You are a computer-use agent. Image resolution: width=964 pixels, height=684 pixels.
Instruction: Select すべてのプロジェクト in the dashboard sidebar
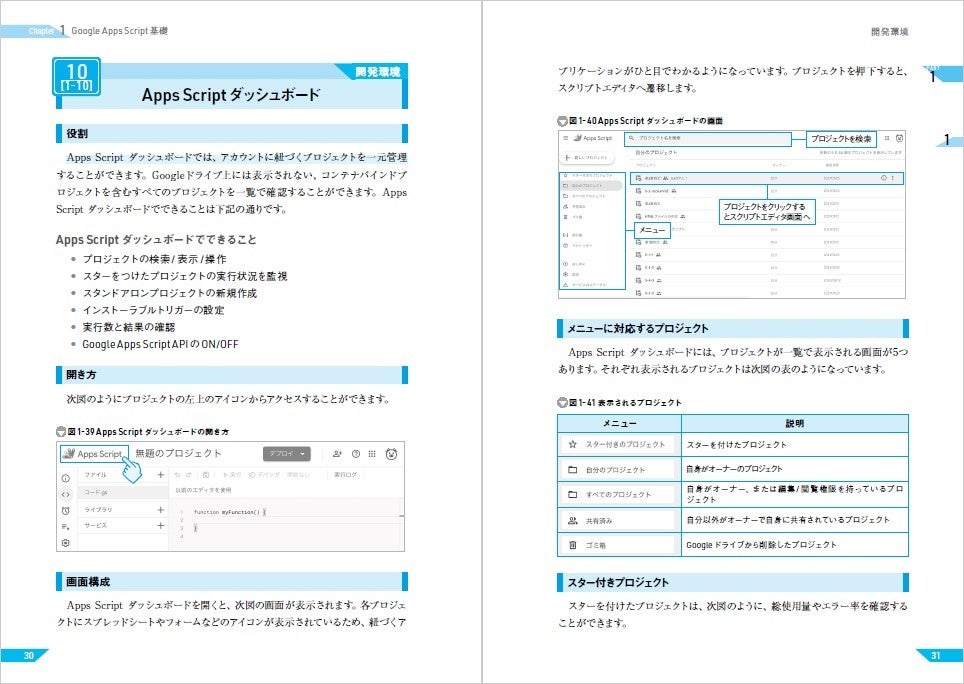pyautogui.click(x=585, y=196)
